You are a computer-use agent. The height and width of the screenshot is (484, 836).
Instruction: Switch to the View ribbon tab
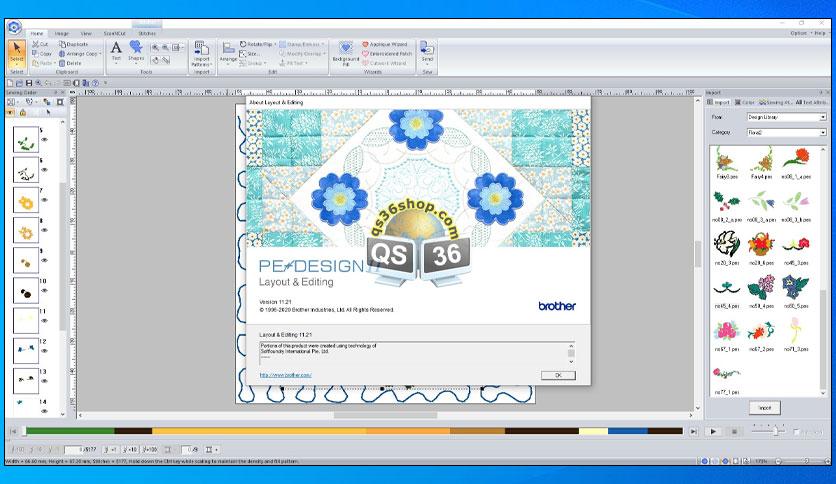(86, 33)
